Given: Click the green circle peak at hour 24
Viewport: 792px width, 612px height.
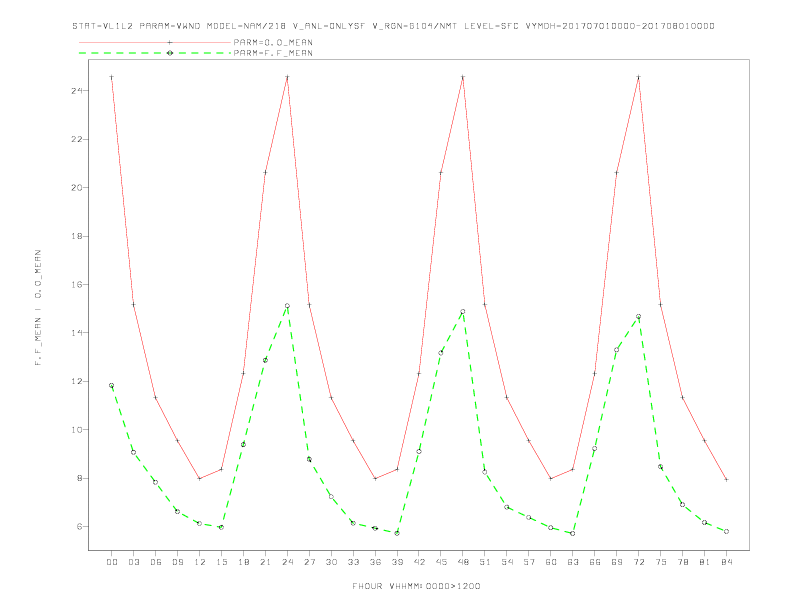Looking at the screenshot, I should 287,305.
